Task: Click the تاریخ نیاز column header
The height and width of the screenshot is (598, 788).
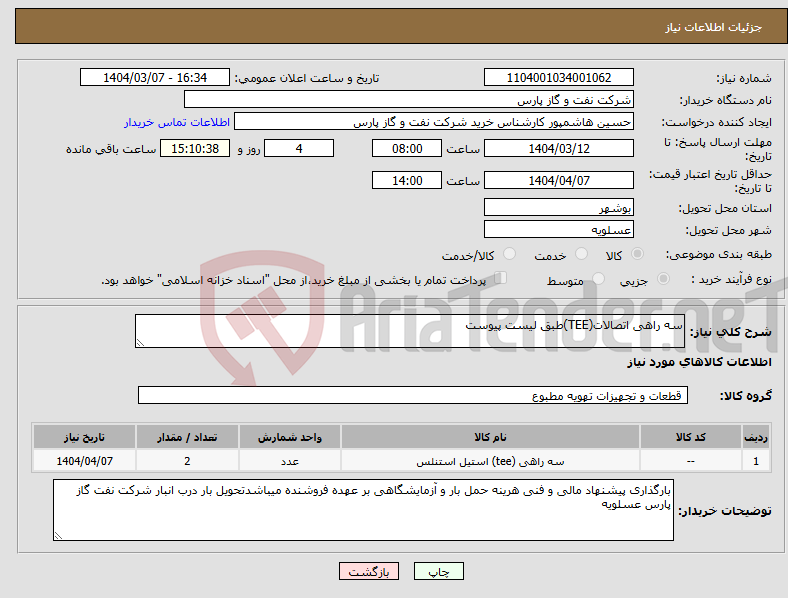Action: coord(84,437)
